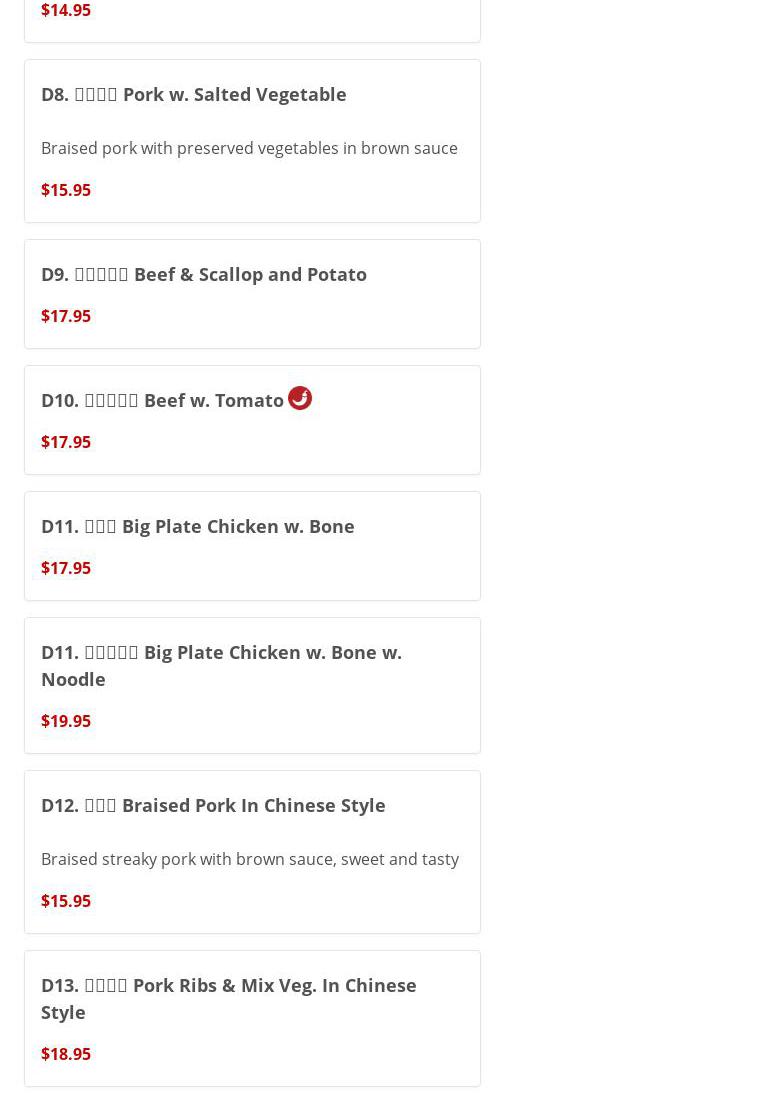Click the braised pork with preserved vegetables description

pos(249,148)
